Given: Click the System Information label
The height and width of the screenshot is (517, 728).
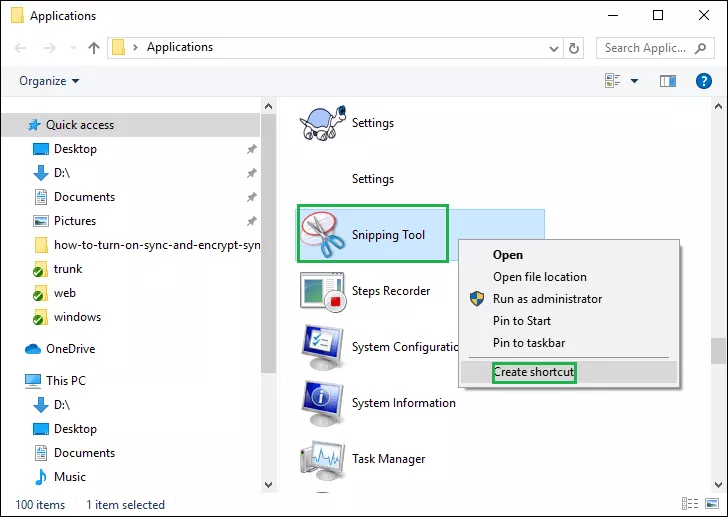Looking at the screenshot, I should coord(403,403).
